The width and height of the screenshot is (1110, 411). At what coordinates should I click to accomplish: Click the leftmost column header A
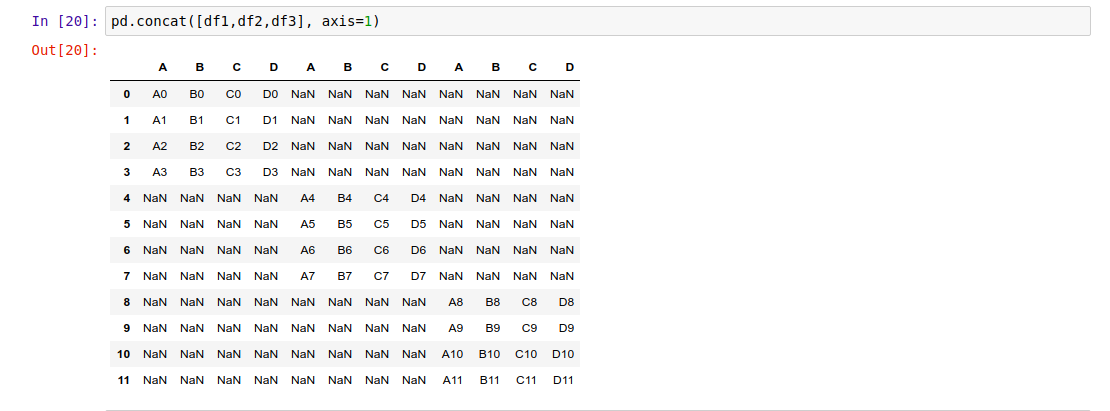point(162,67)
